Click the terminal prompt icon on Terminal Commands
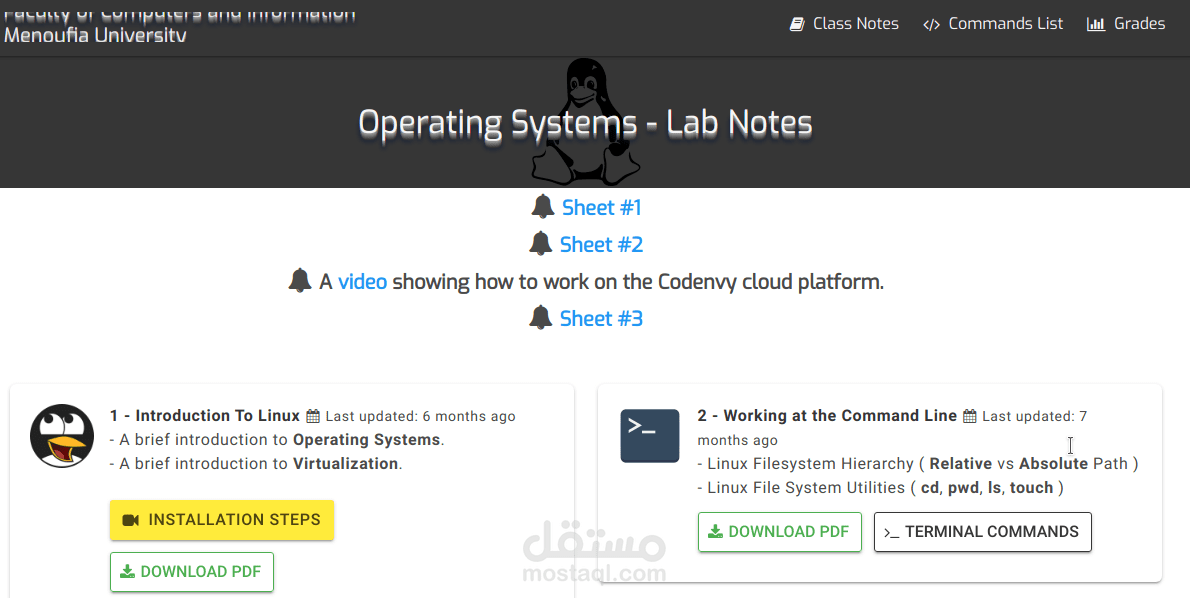 pyautogui.click(x=892, y=533)
